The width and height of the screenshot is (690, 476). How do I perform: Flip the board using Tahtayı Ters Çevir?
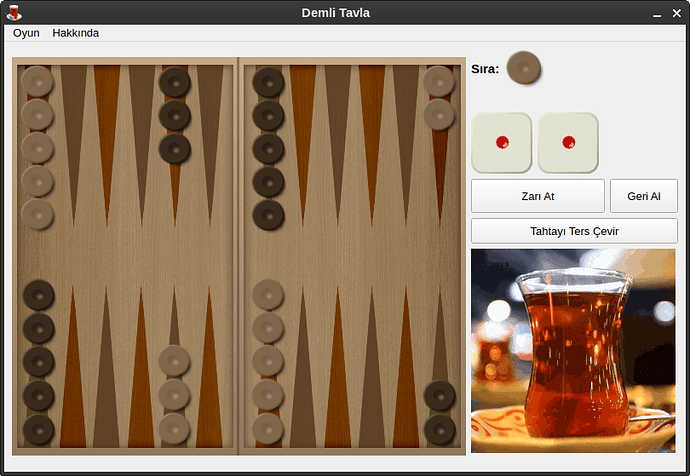click(x=574, y=231)
